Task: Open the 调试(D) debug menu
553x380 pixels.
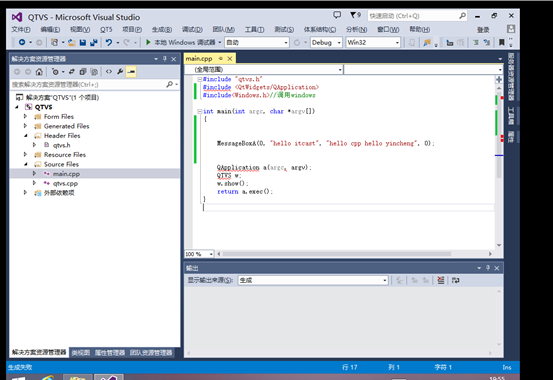Action: click(192, 29)
